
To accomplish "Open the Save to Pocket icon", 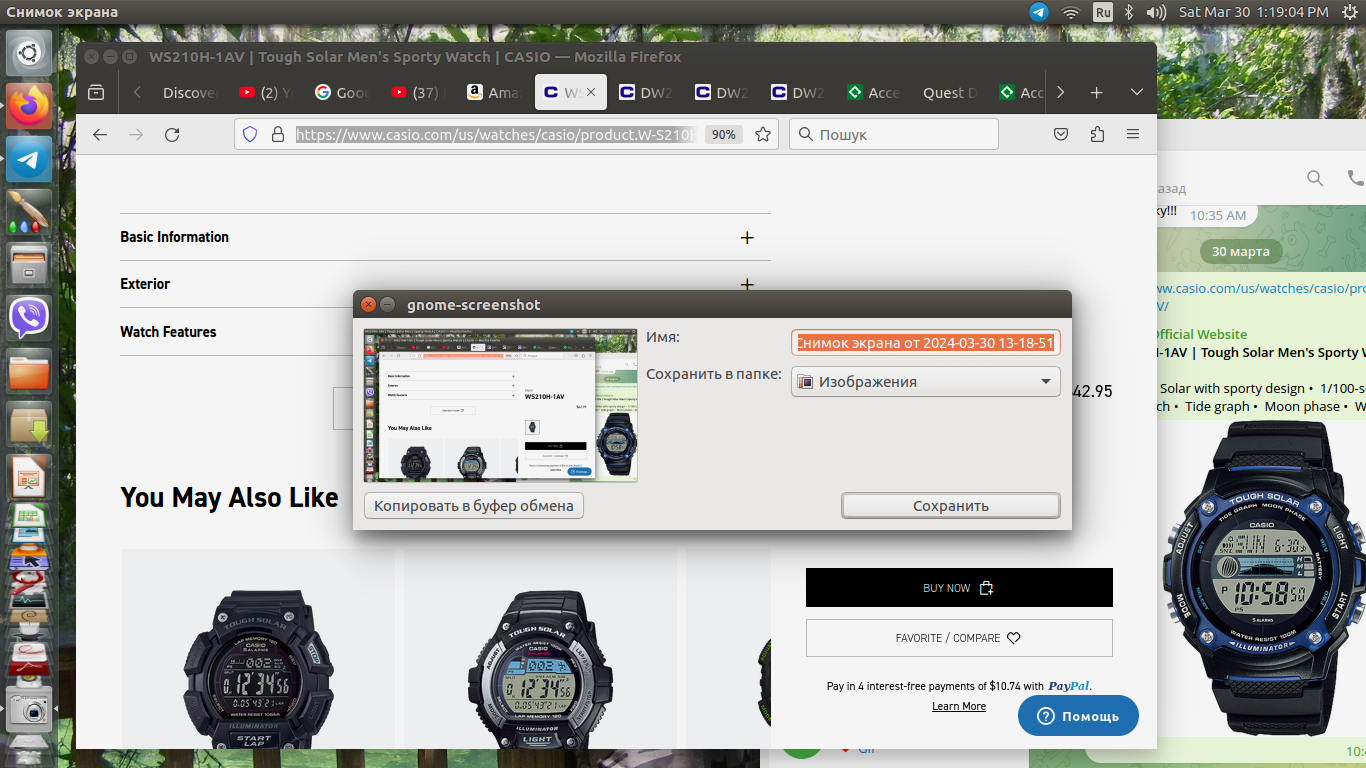I will 1061,134.
